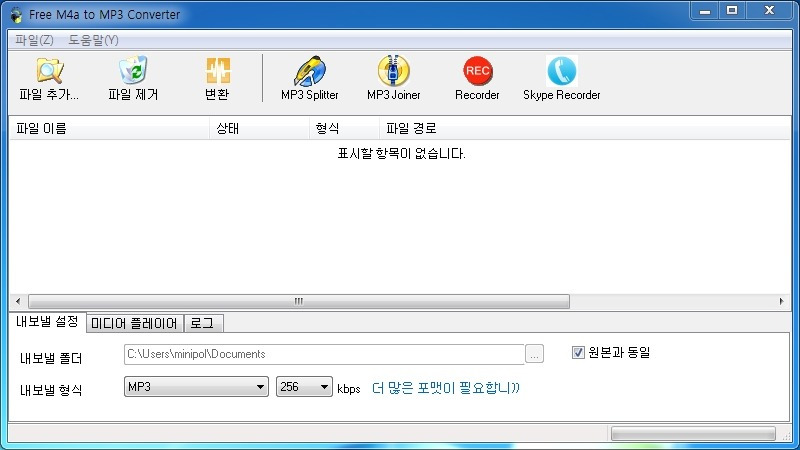
Task: Sort by the 파일 경로 column header
Action: click(x=585, y=129)
